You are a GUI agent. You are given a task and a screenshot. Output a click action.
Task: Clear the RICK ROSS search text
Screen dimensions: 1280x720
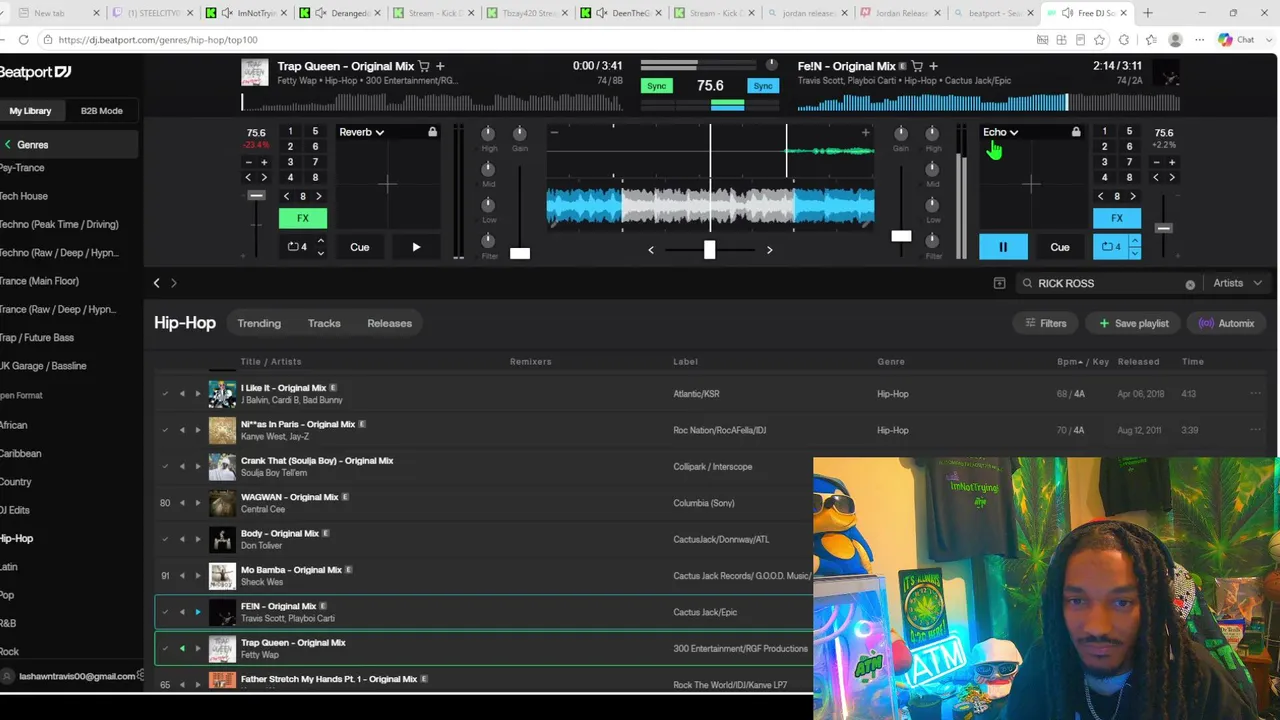coord(1190,285)
